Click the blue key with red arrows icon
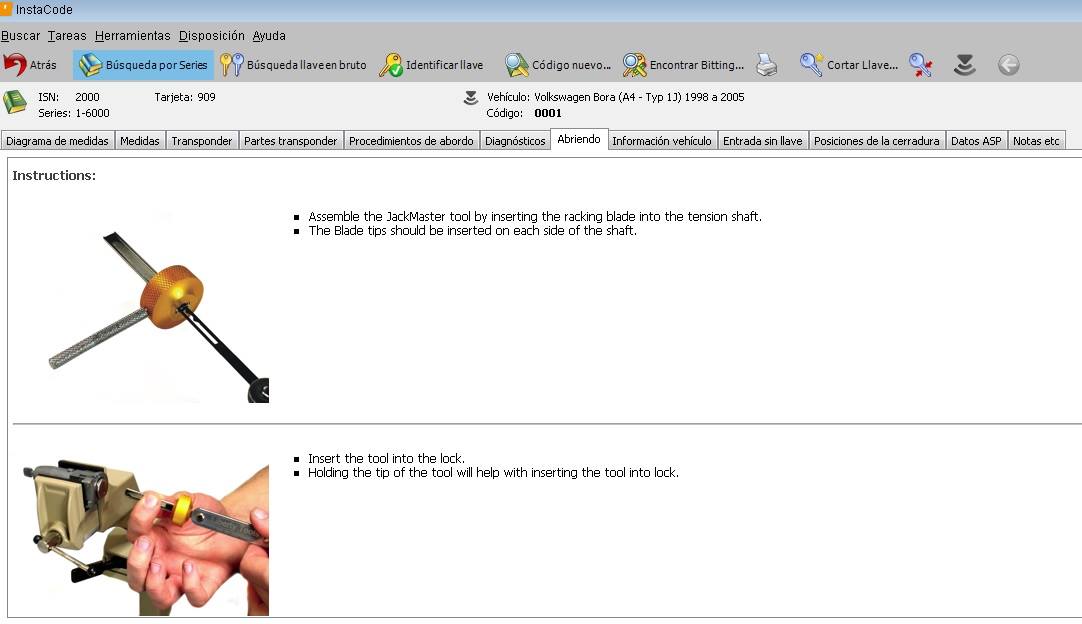The width and height of the screenshot is (1082, 624). coord(921,65)
